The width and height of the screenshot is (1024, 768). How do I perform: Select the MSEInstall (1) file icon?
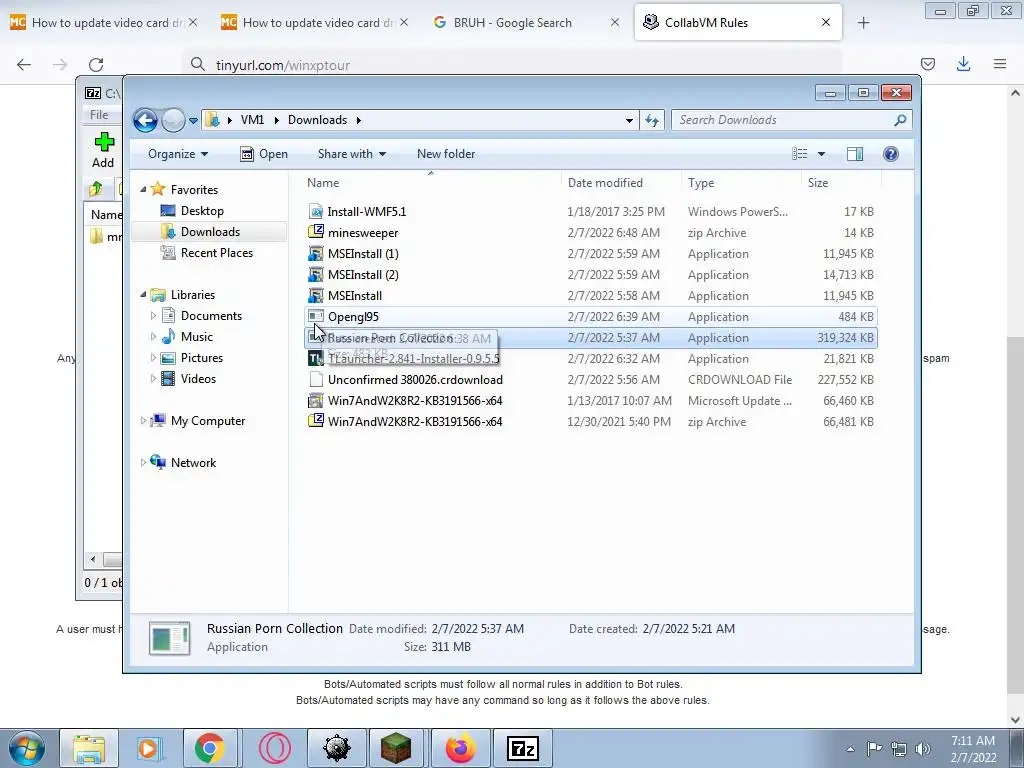[316, 253]
